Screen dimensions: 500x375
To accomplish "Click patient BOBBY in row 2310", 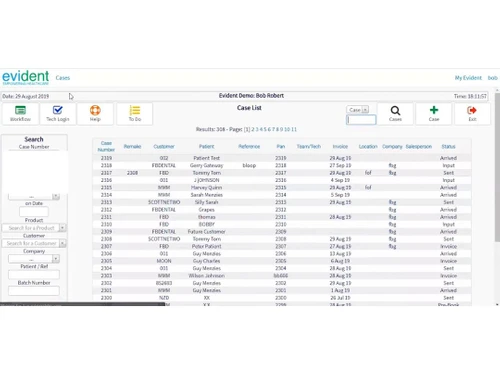I will [x=206, y=224].
